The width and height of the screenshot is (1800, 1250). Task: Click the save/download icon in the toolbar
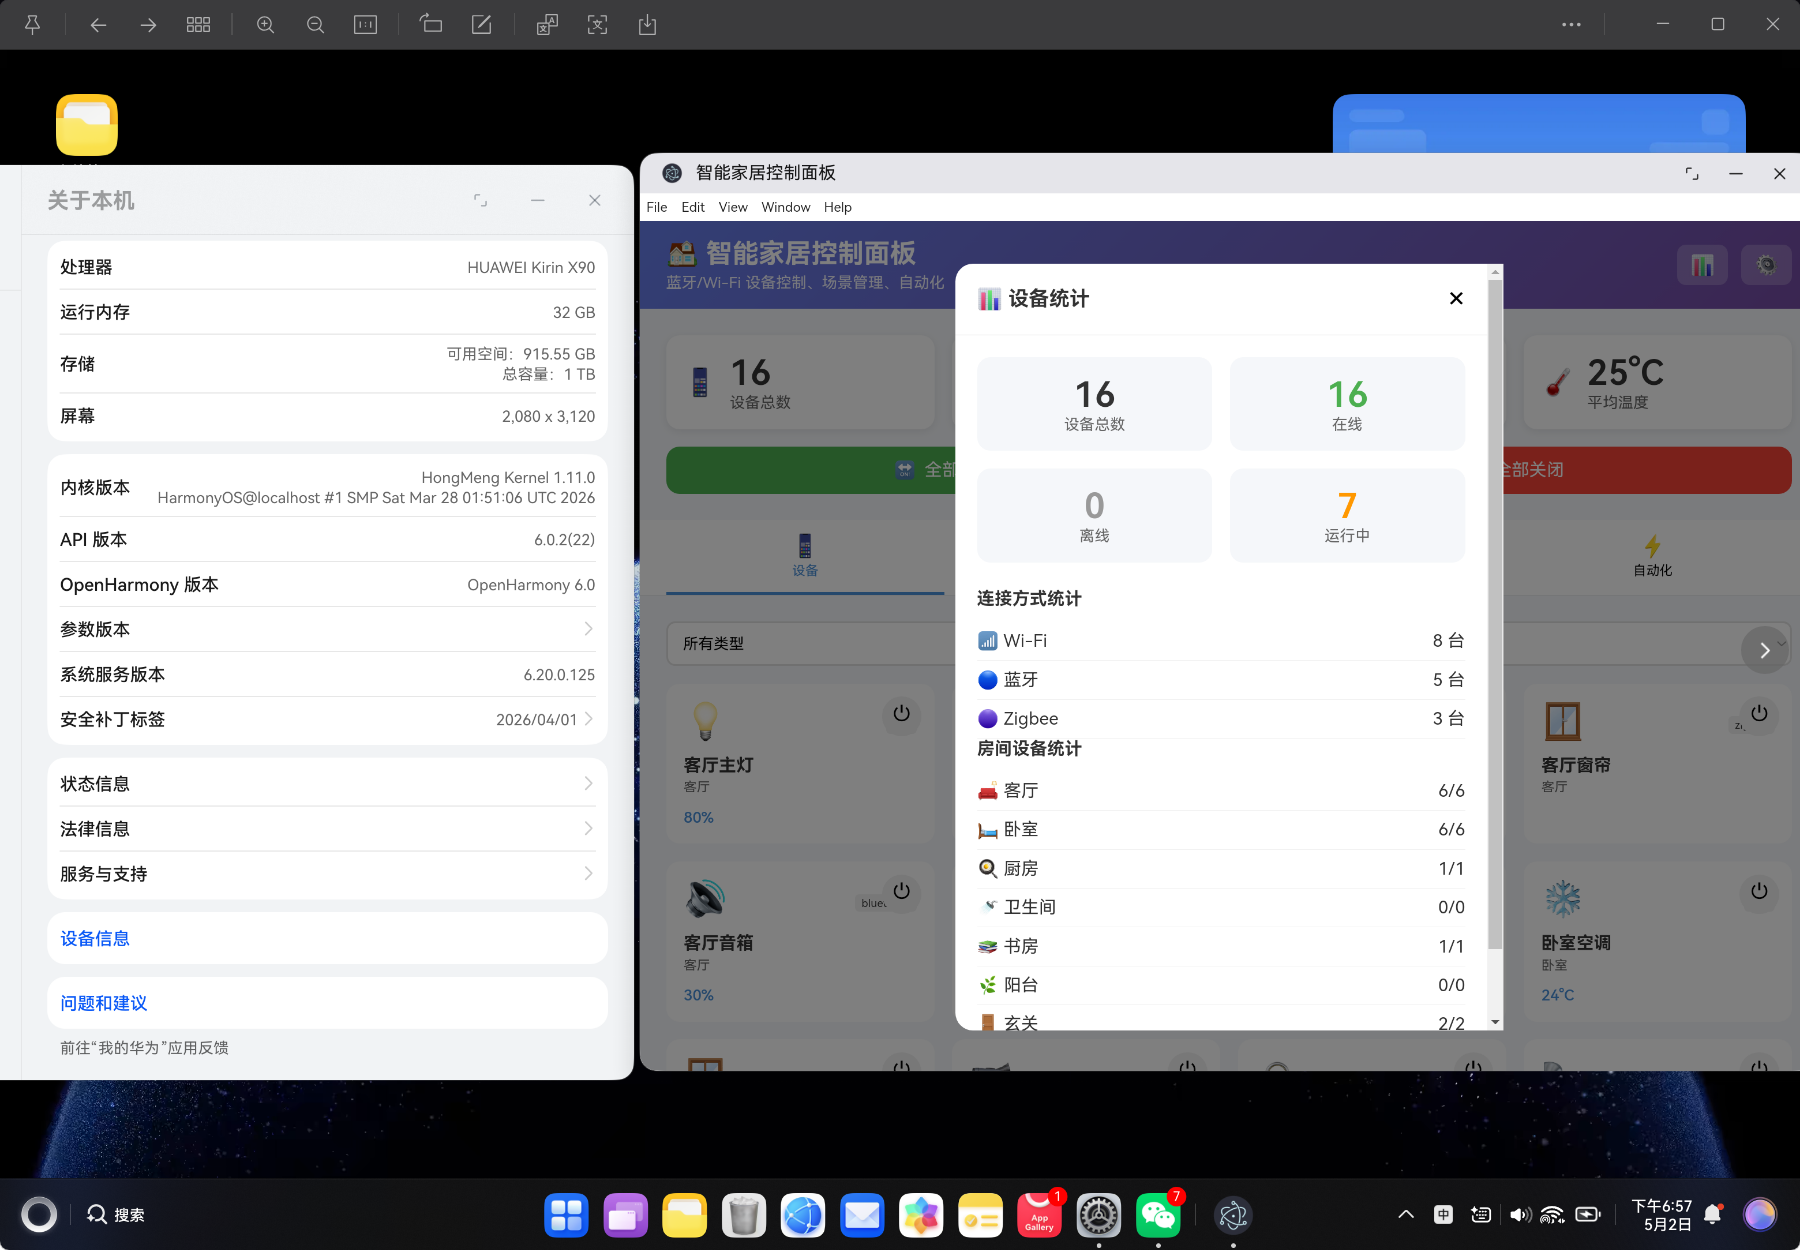point(647,25)
